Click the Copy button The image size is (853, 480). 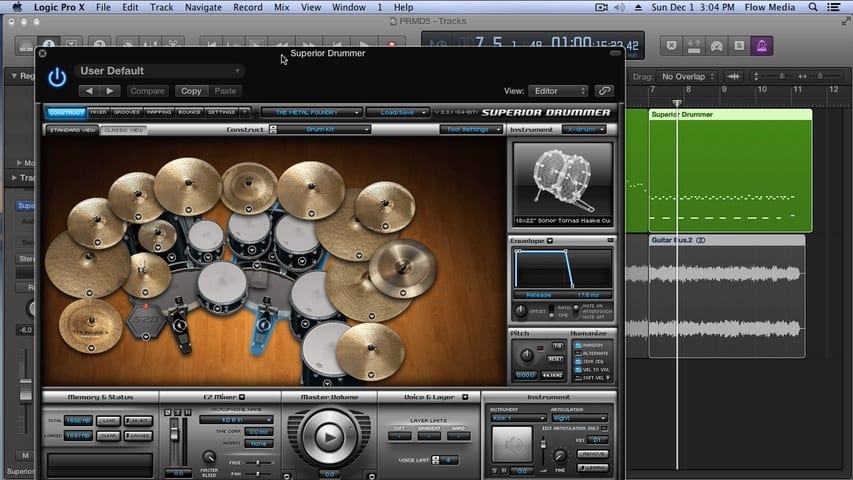pyautogui.click(x=190, y=91)
